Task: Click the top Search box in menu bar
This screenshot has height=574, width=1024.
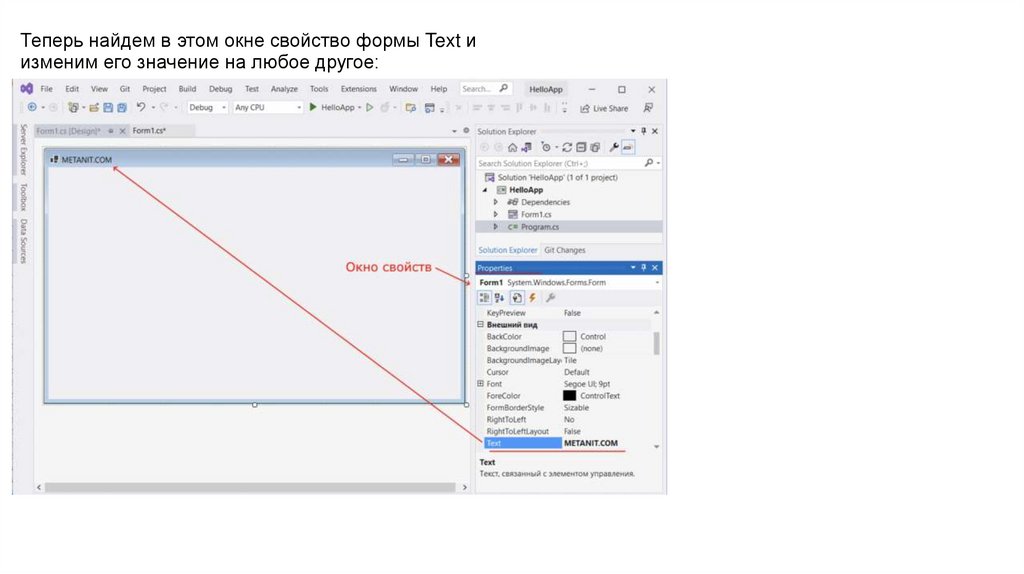Action: (485, 89)
